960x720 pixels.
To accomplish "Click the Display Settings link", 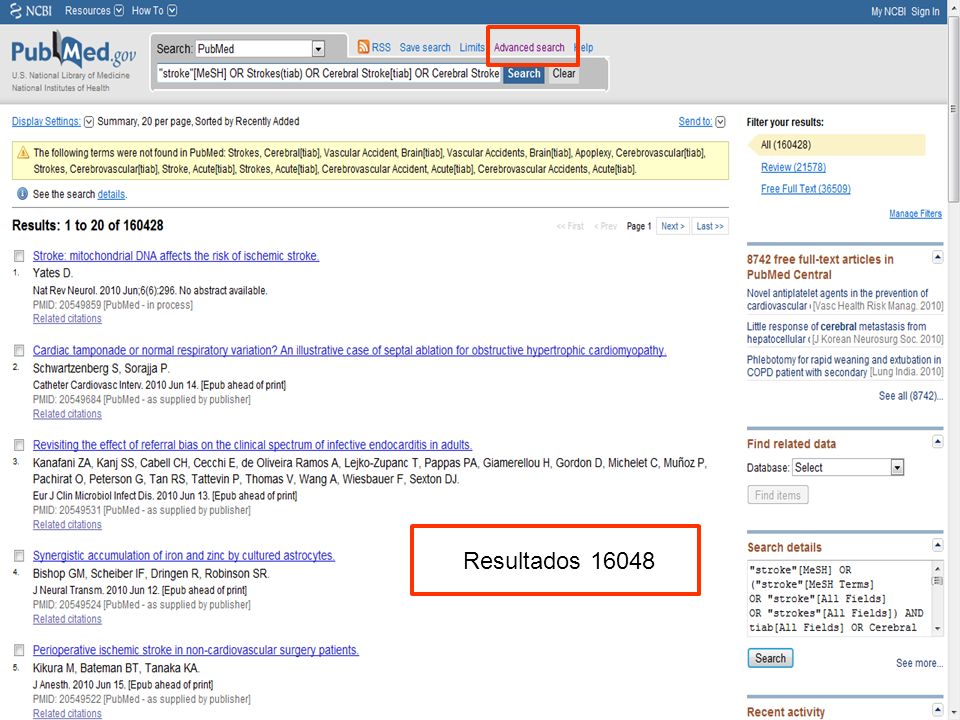I will pyautogui.click(x=46, y=121).
